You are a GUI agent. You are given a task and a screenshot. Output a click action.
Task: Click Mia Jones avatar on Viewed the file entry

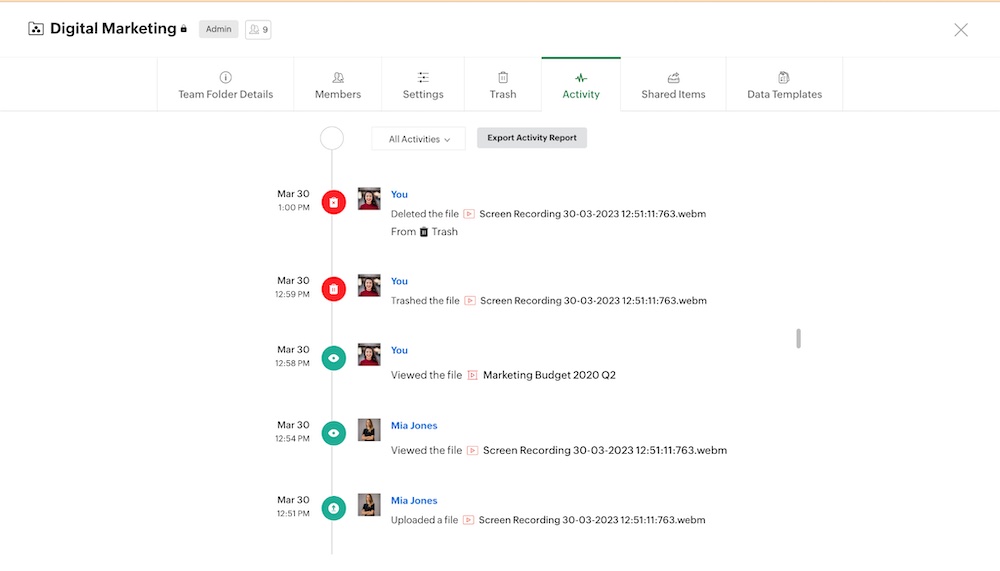point(369,429)
